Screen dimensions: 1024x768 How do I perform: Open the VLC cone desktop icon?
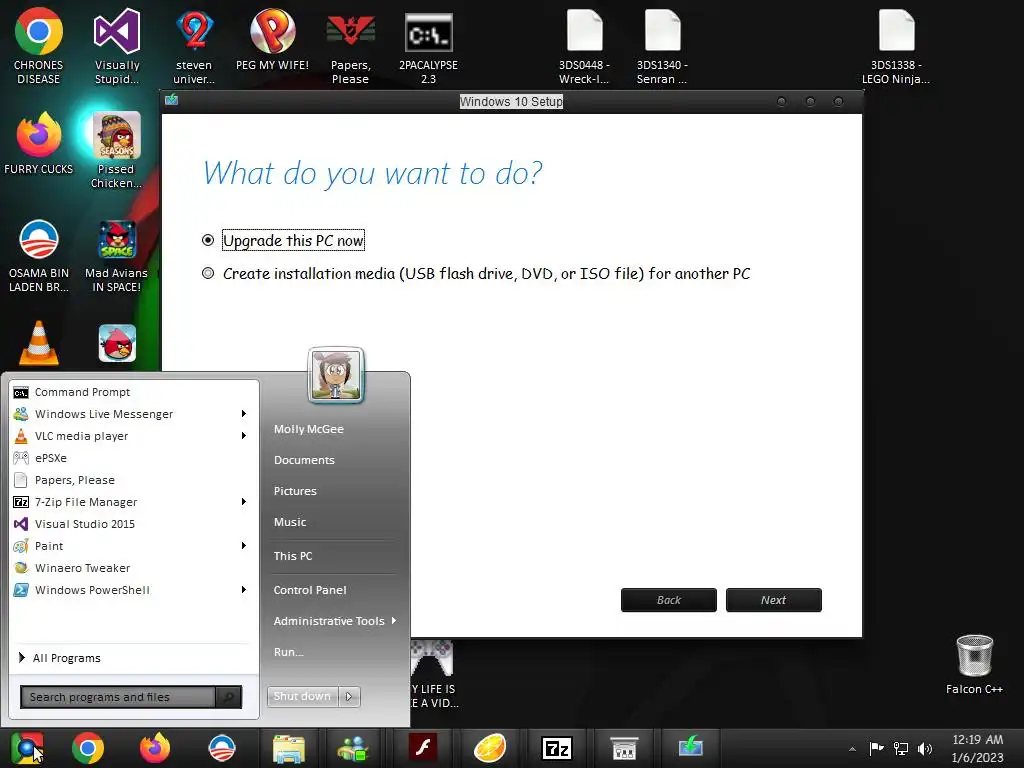[x=39, y=343]
